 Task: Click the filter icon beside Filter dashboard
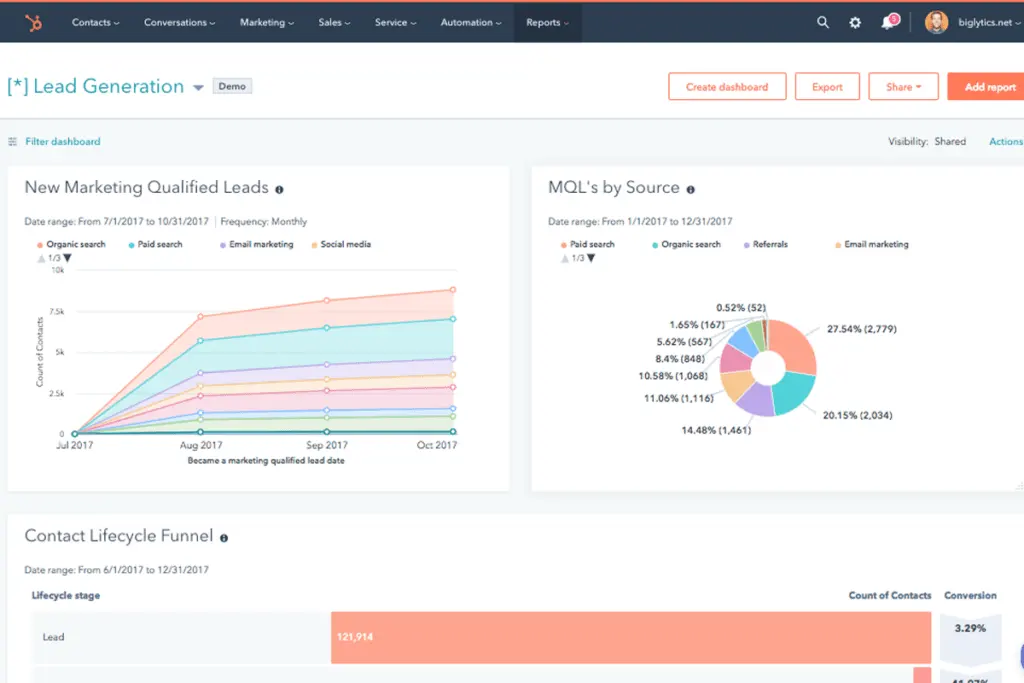[x=12, y=142]
